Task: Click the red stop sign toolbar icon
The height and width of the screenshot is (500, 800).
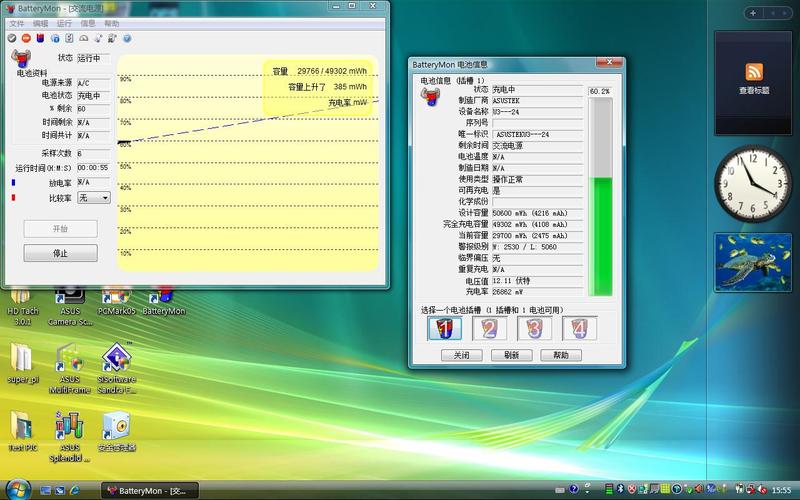Action: click(26, 38)
